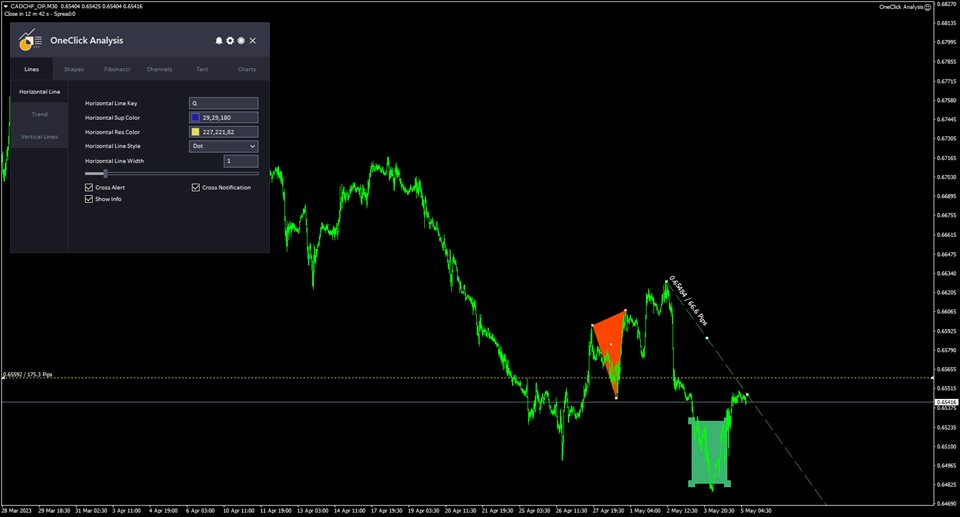Screen dimensions: 960x517
Task: Select Vertical Lines in the side list
Action: (39, 137)
